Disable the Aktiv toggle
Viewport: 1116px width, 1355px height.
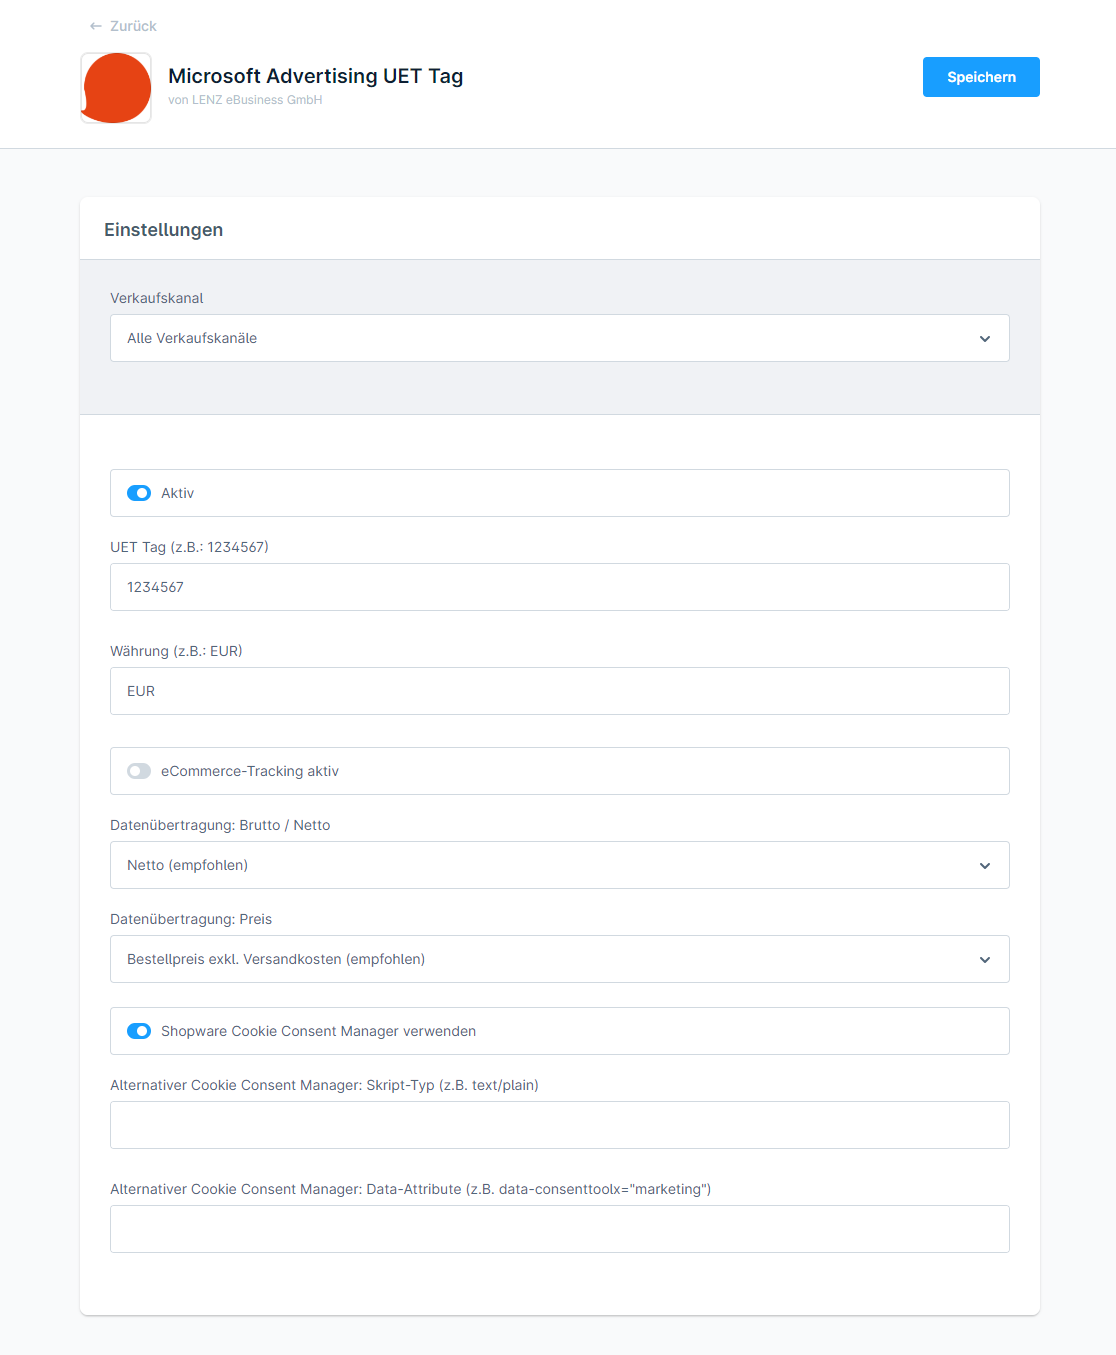[139, 493]
